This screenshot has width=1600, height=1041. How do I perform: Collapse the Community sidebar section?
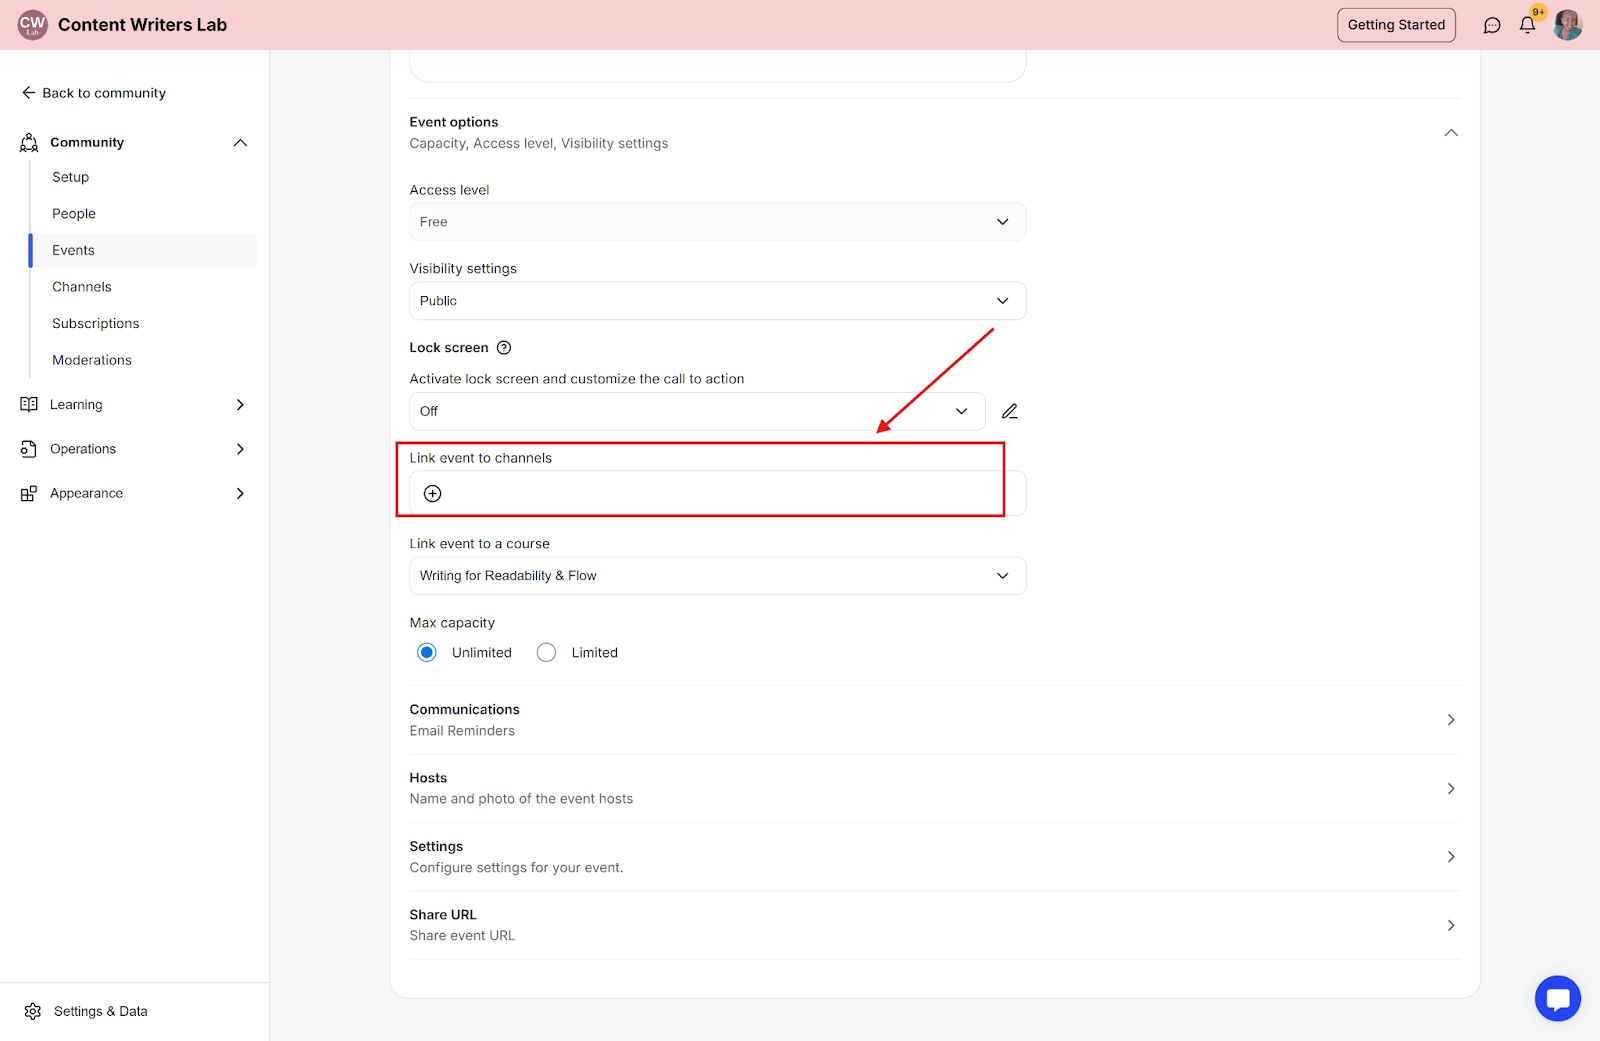[240, 143]
